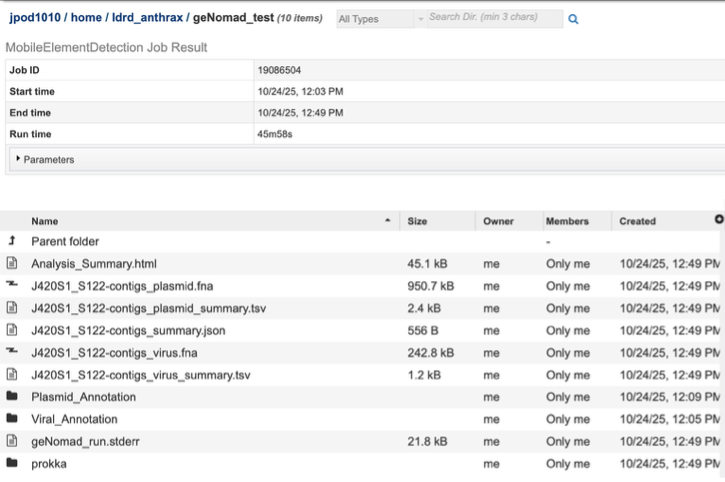Image resolution: width=725 pixels, height=482 pixels.
Task: Click the 21.8 kB size cell
Action: (x=427, y=441)
